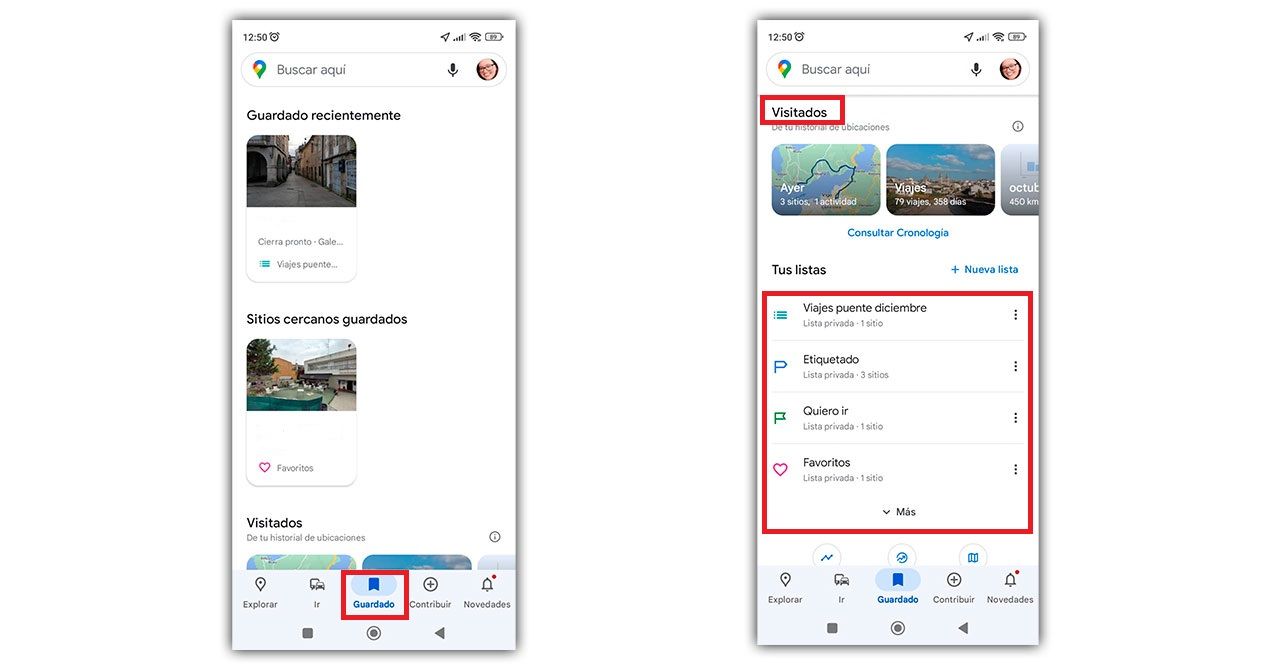Tap the microphone icon in right phone search bar
1268x664 pixels.
pyautogui.click(x=976, y=69)
